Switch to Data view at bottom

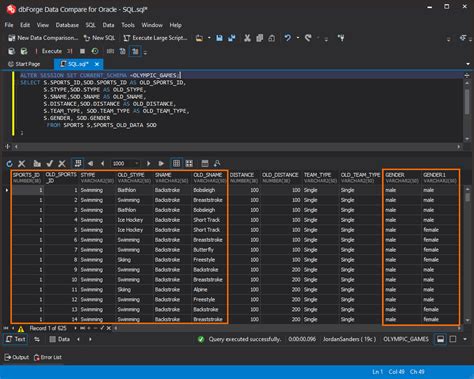(x=60, y=339)
